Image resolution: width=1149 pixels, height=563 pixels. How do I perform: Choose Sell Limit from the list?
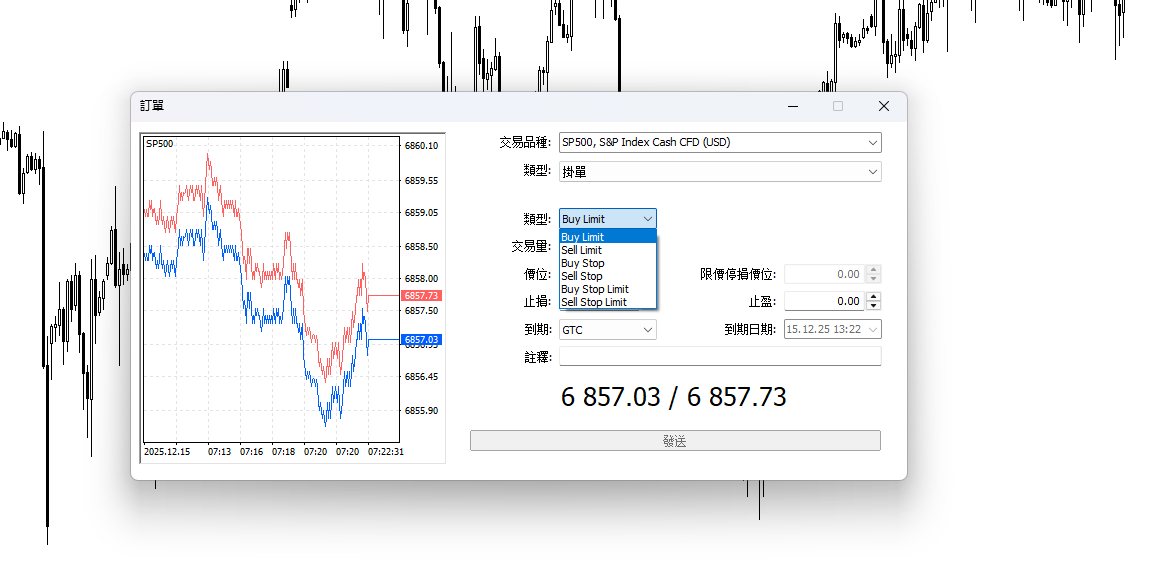coord(582,250)
